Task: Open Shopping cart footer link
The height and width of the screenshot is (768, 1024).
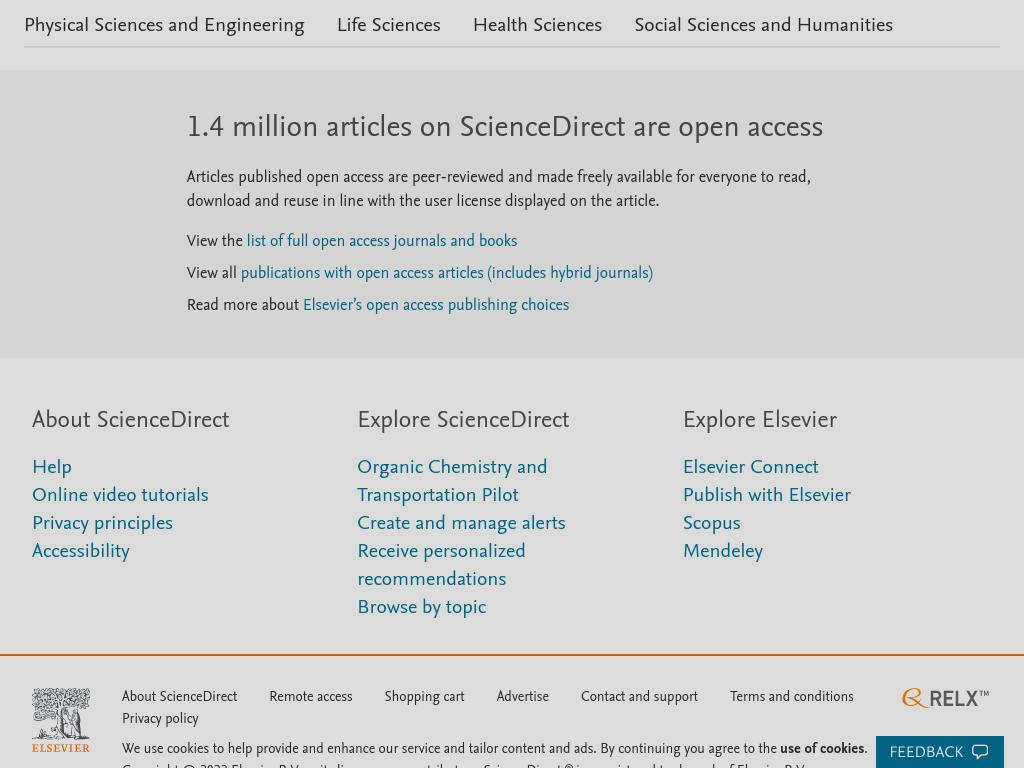Action: pyautogui.click(x=424, y=696)
